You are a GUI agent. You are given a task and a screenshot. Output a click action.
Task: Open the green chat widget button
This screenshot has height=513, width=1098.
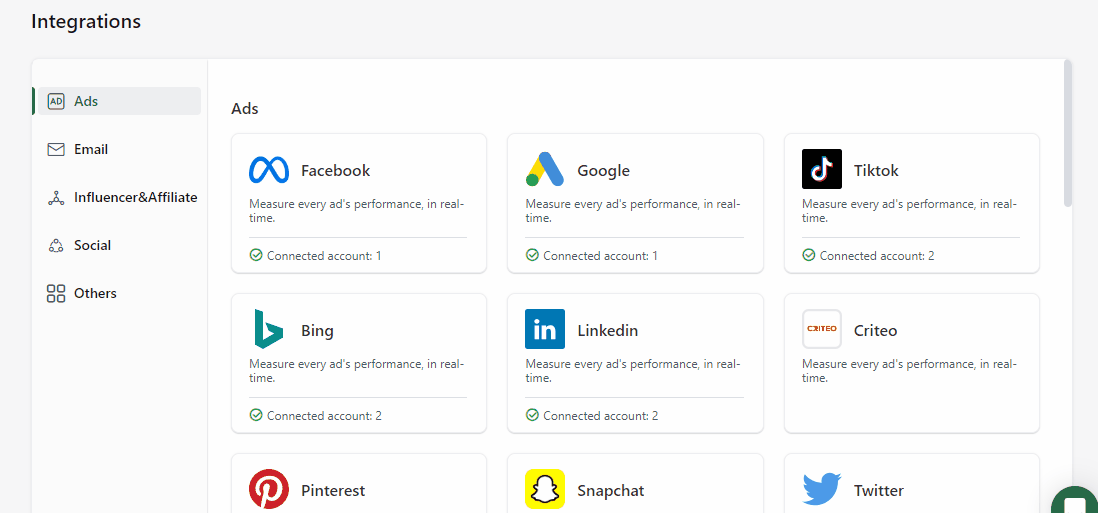click(x=1076, y=502)
